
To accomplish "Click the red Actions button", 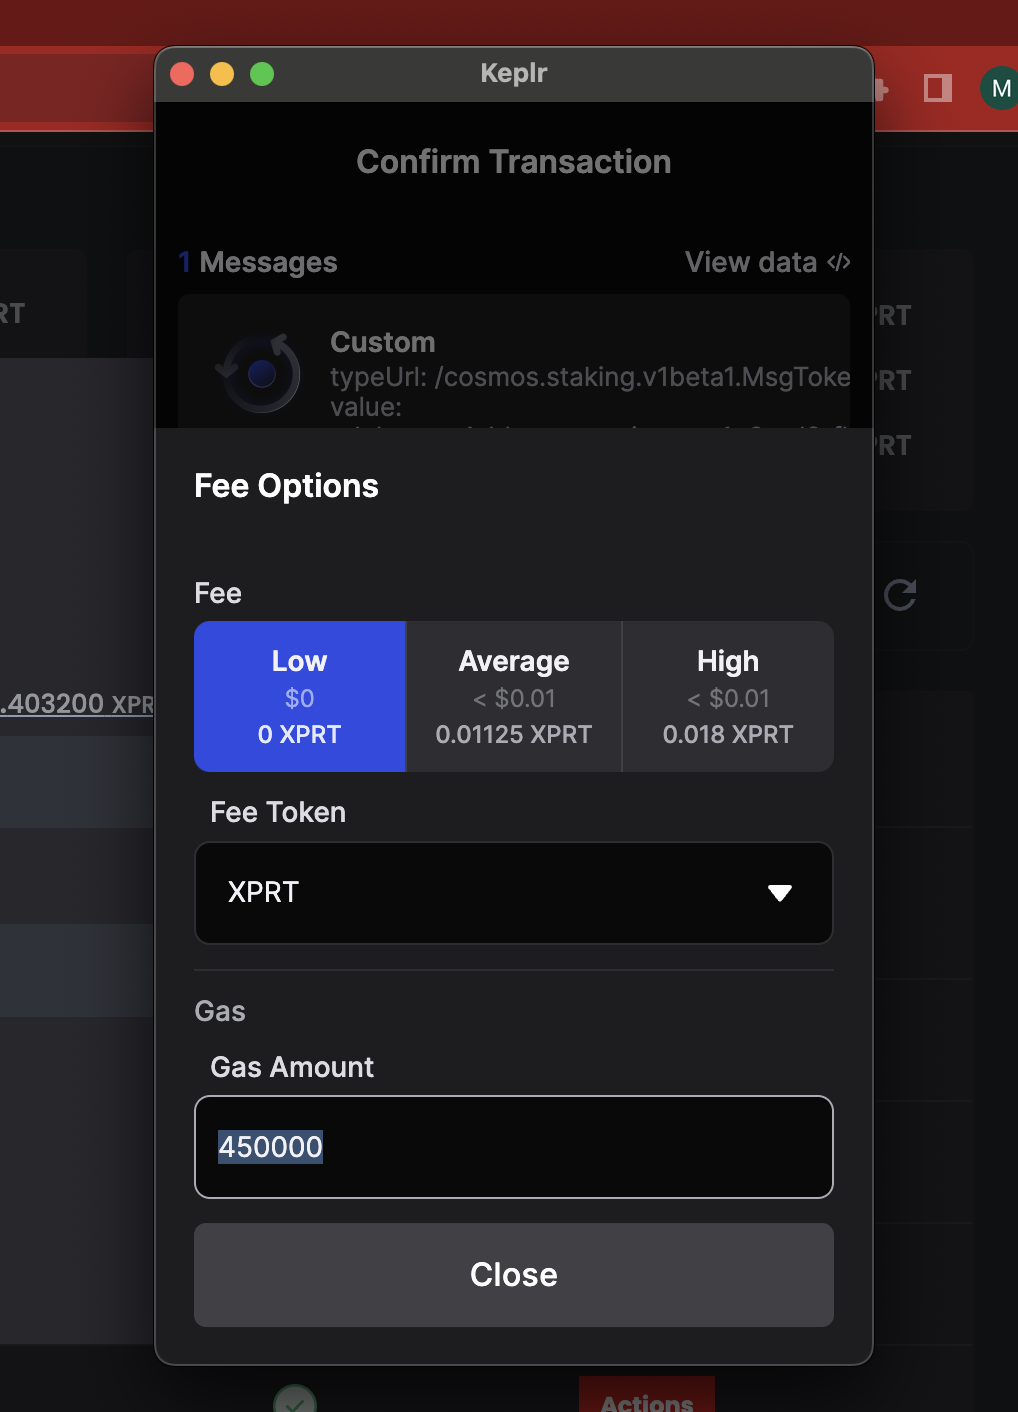I will 647,1398.
